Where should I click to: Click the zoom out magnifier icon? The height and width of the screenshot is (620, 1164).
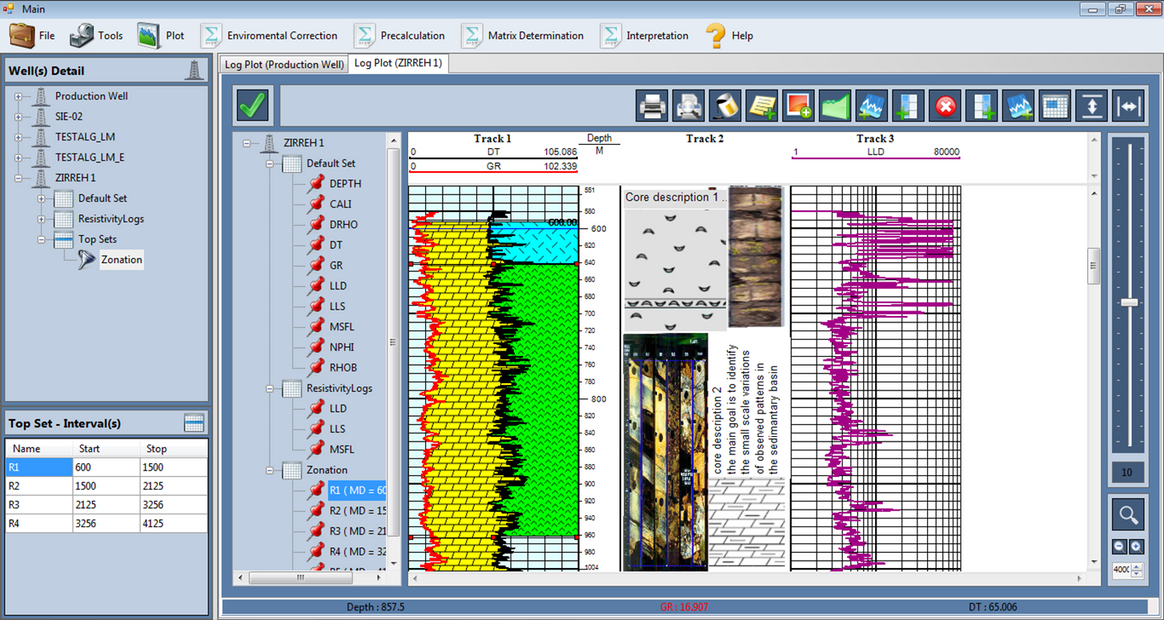1120,547
